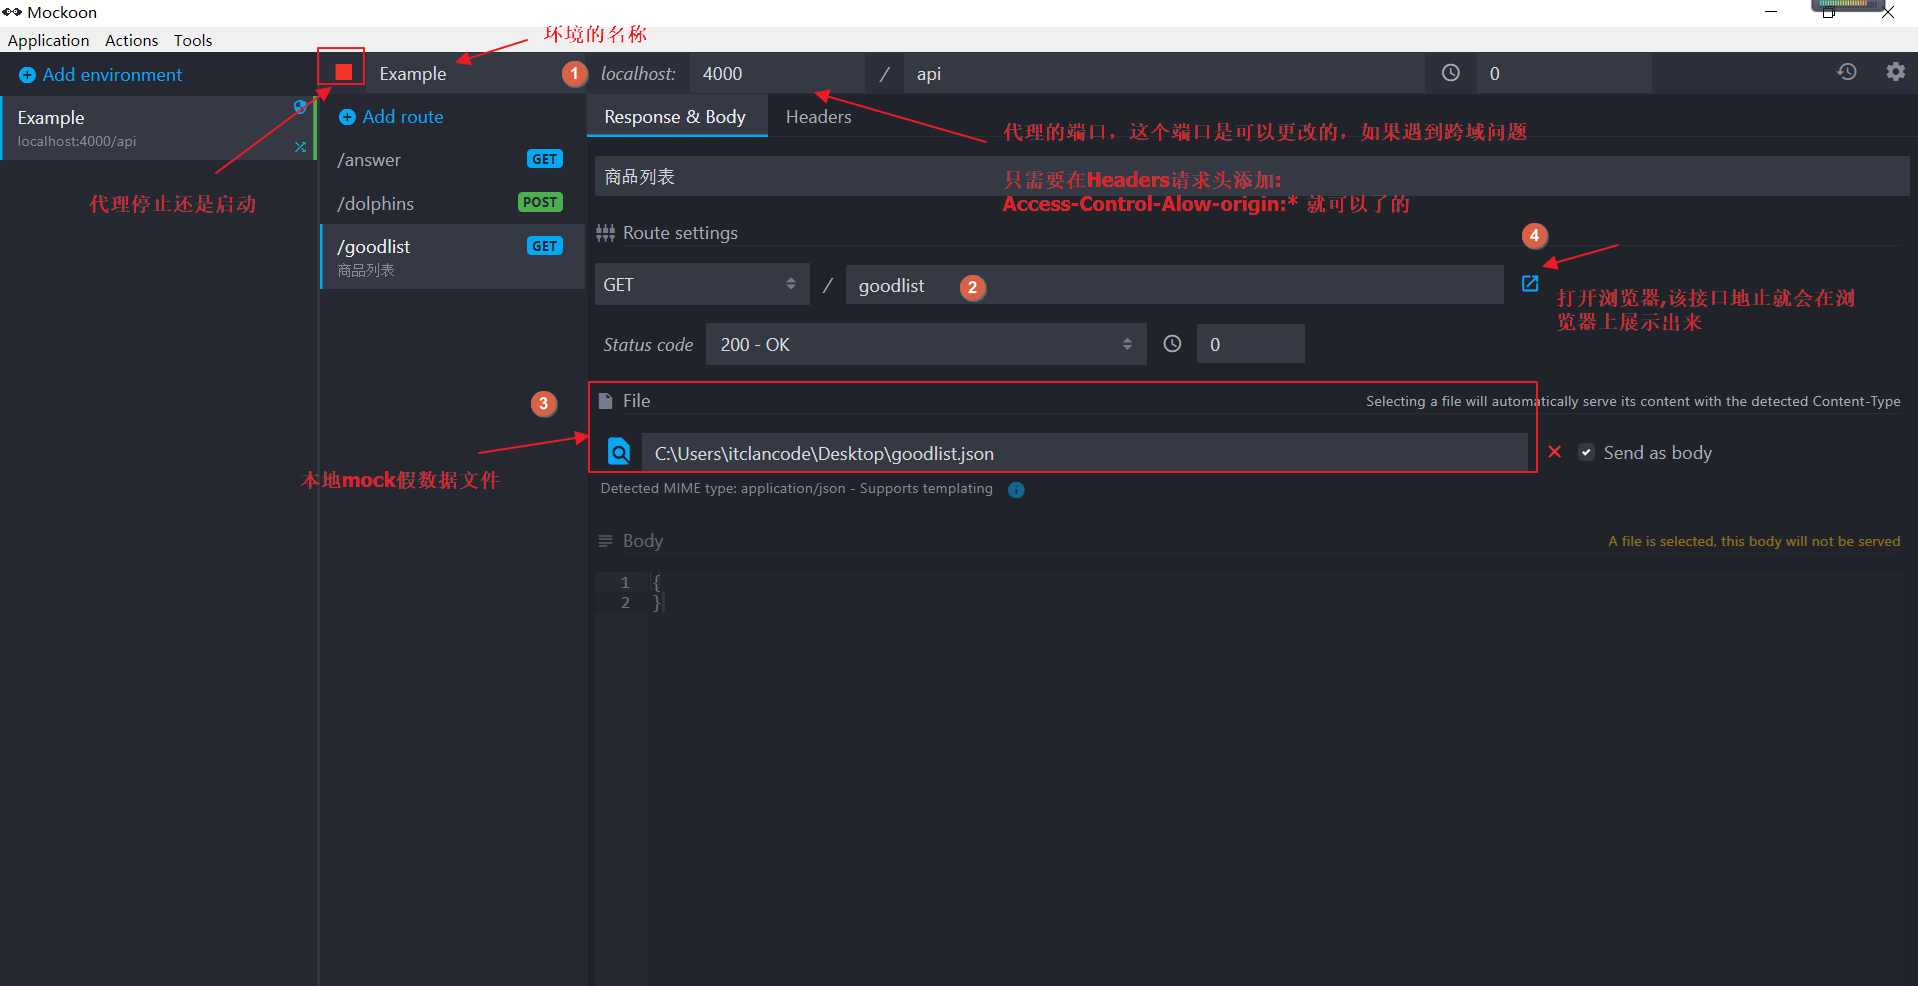The image size is (1918, 986).
Task: Select the /goodlist GET route
Action: 452,257
